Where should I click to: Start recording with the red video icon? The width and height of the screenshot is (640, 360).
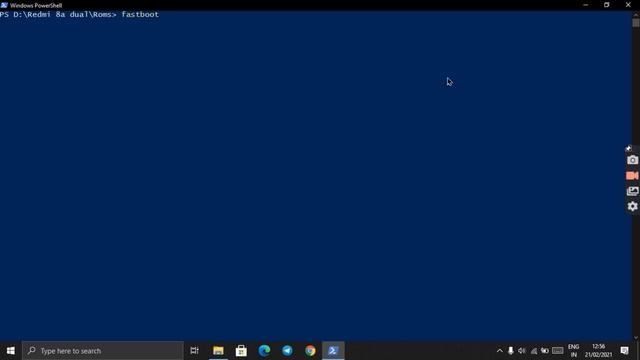pyautogui.click(x=632, y=176)
